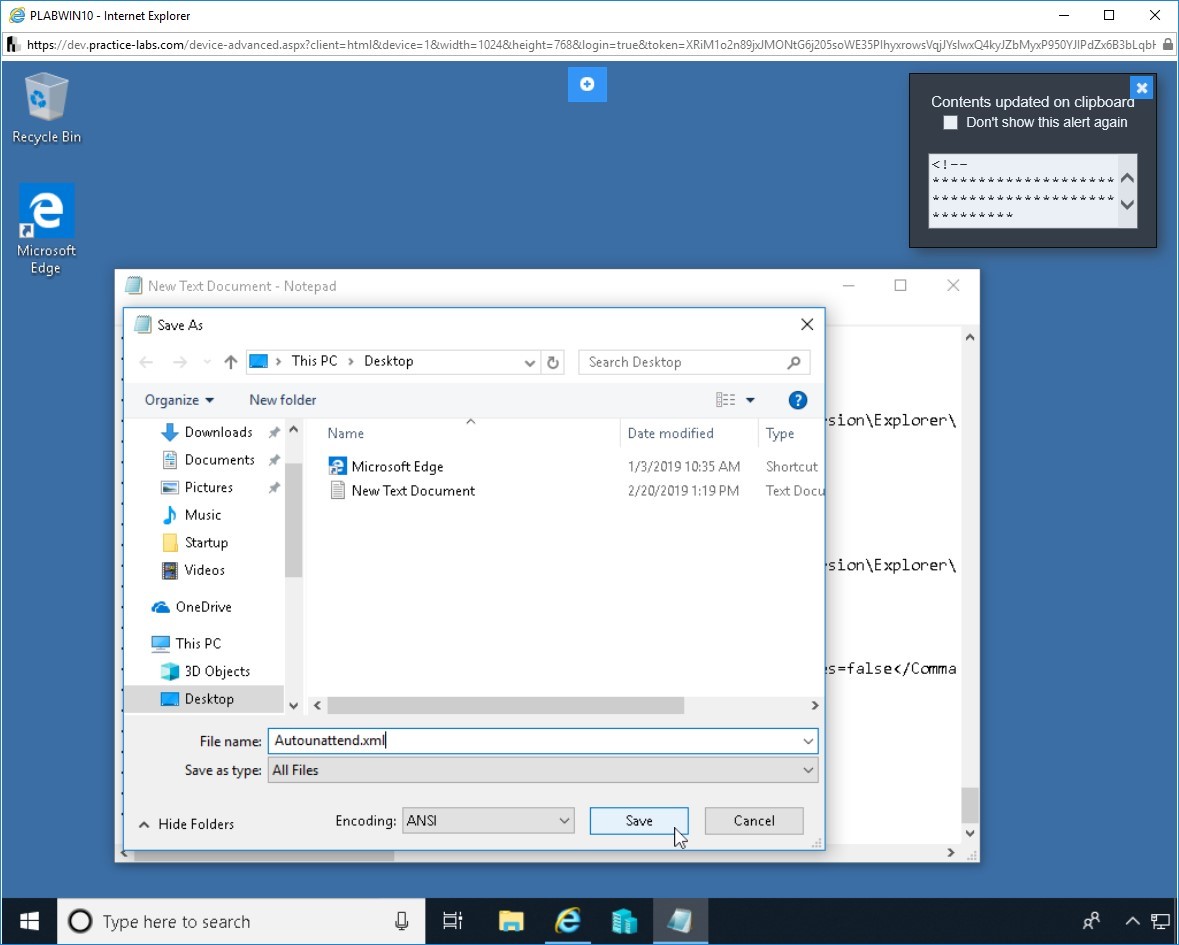Open the Help question mark button
This screenshot has height=945, width=1179.
click(x=798, y=400)
